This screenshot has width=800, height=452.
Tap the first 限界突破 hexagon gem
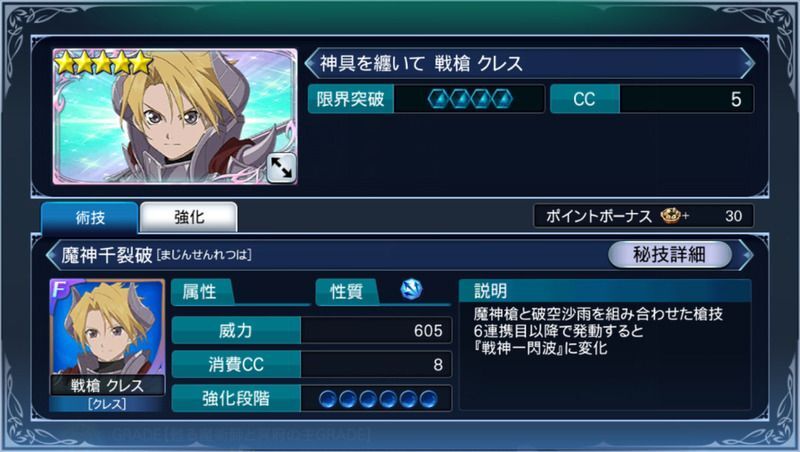click(437, 99)
